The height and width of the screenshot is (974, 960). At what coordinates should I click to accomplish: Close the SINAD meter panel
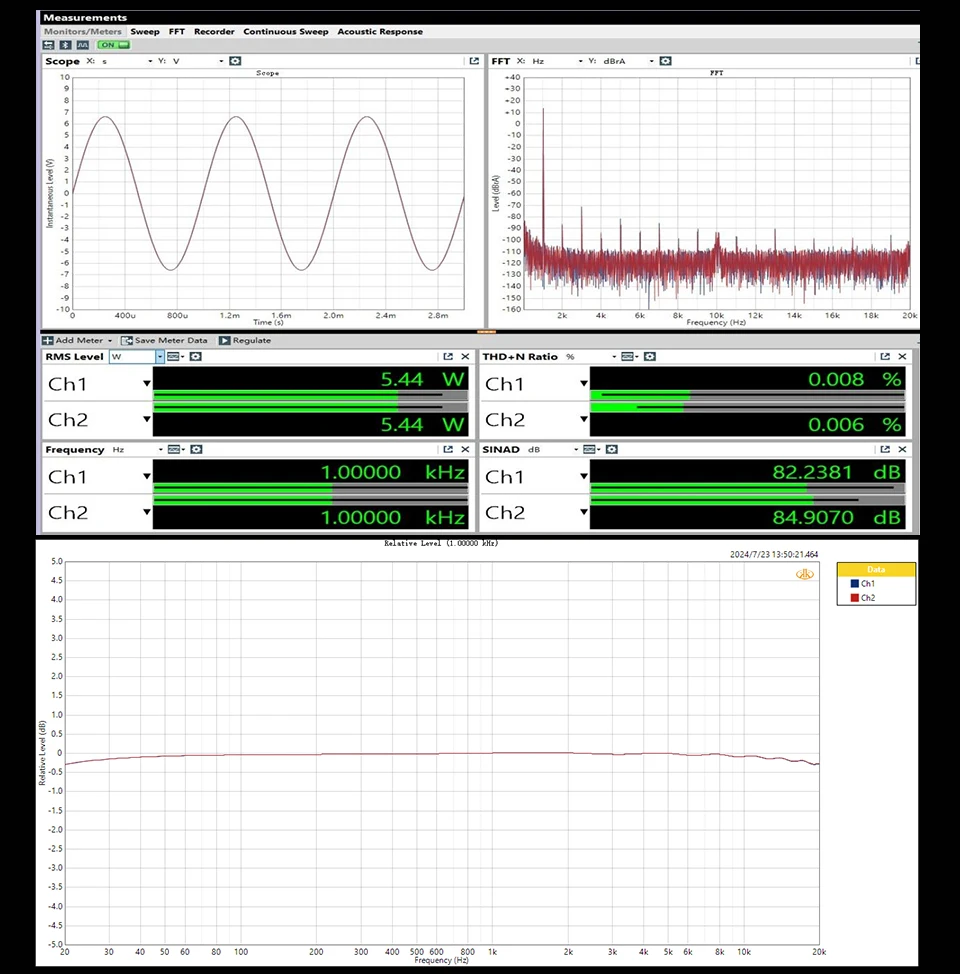click(x=902, y=449)
